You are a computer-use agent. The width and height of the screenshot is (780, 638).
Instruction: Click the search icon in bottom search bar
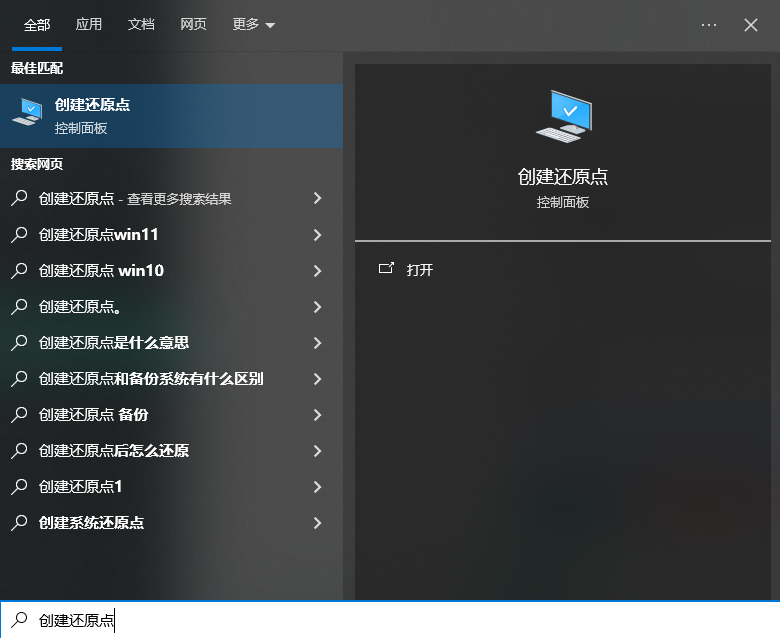(x=19, y=620)
